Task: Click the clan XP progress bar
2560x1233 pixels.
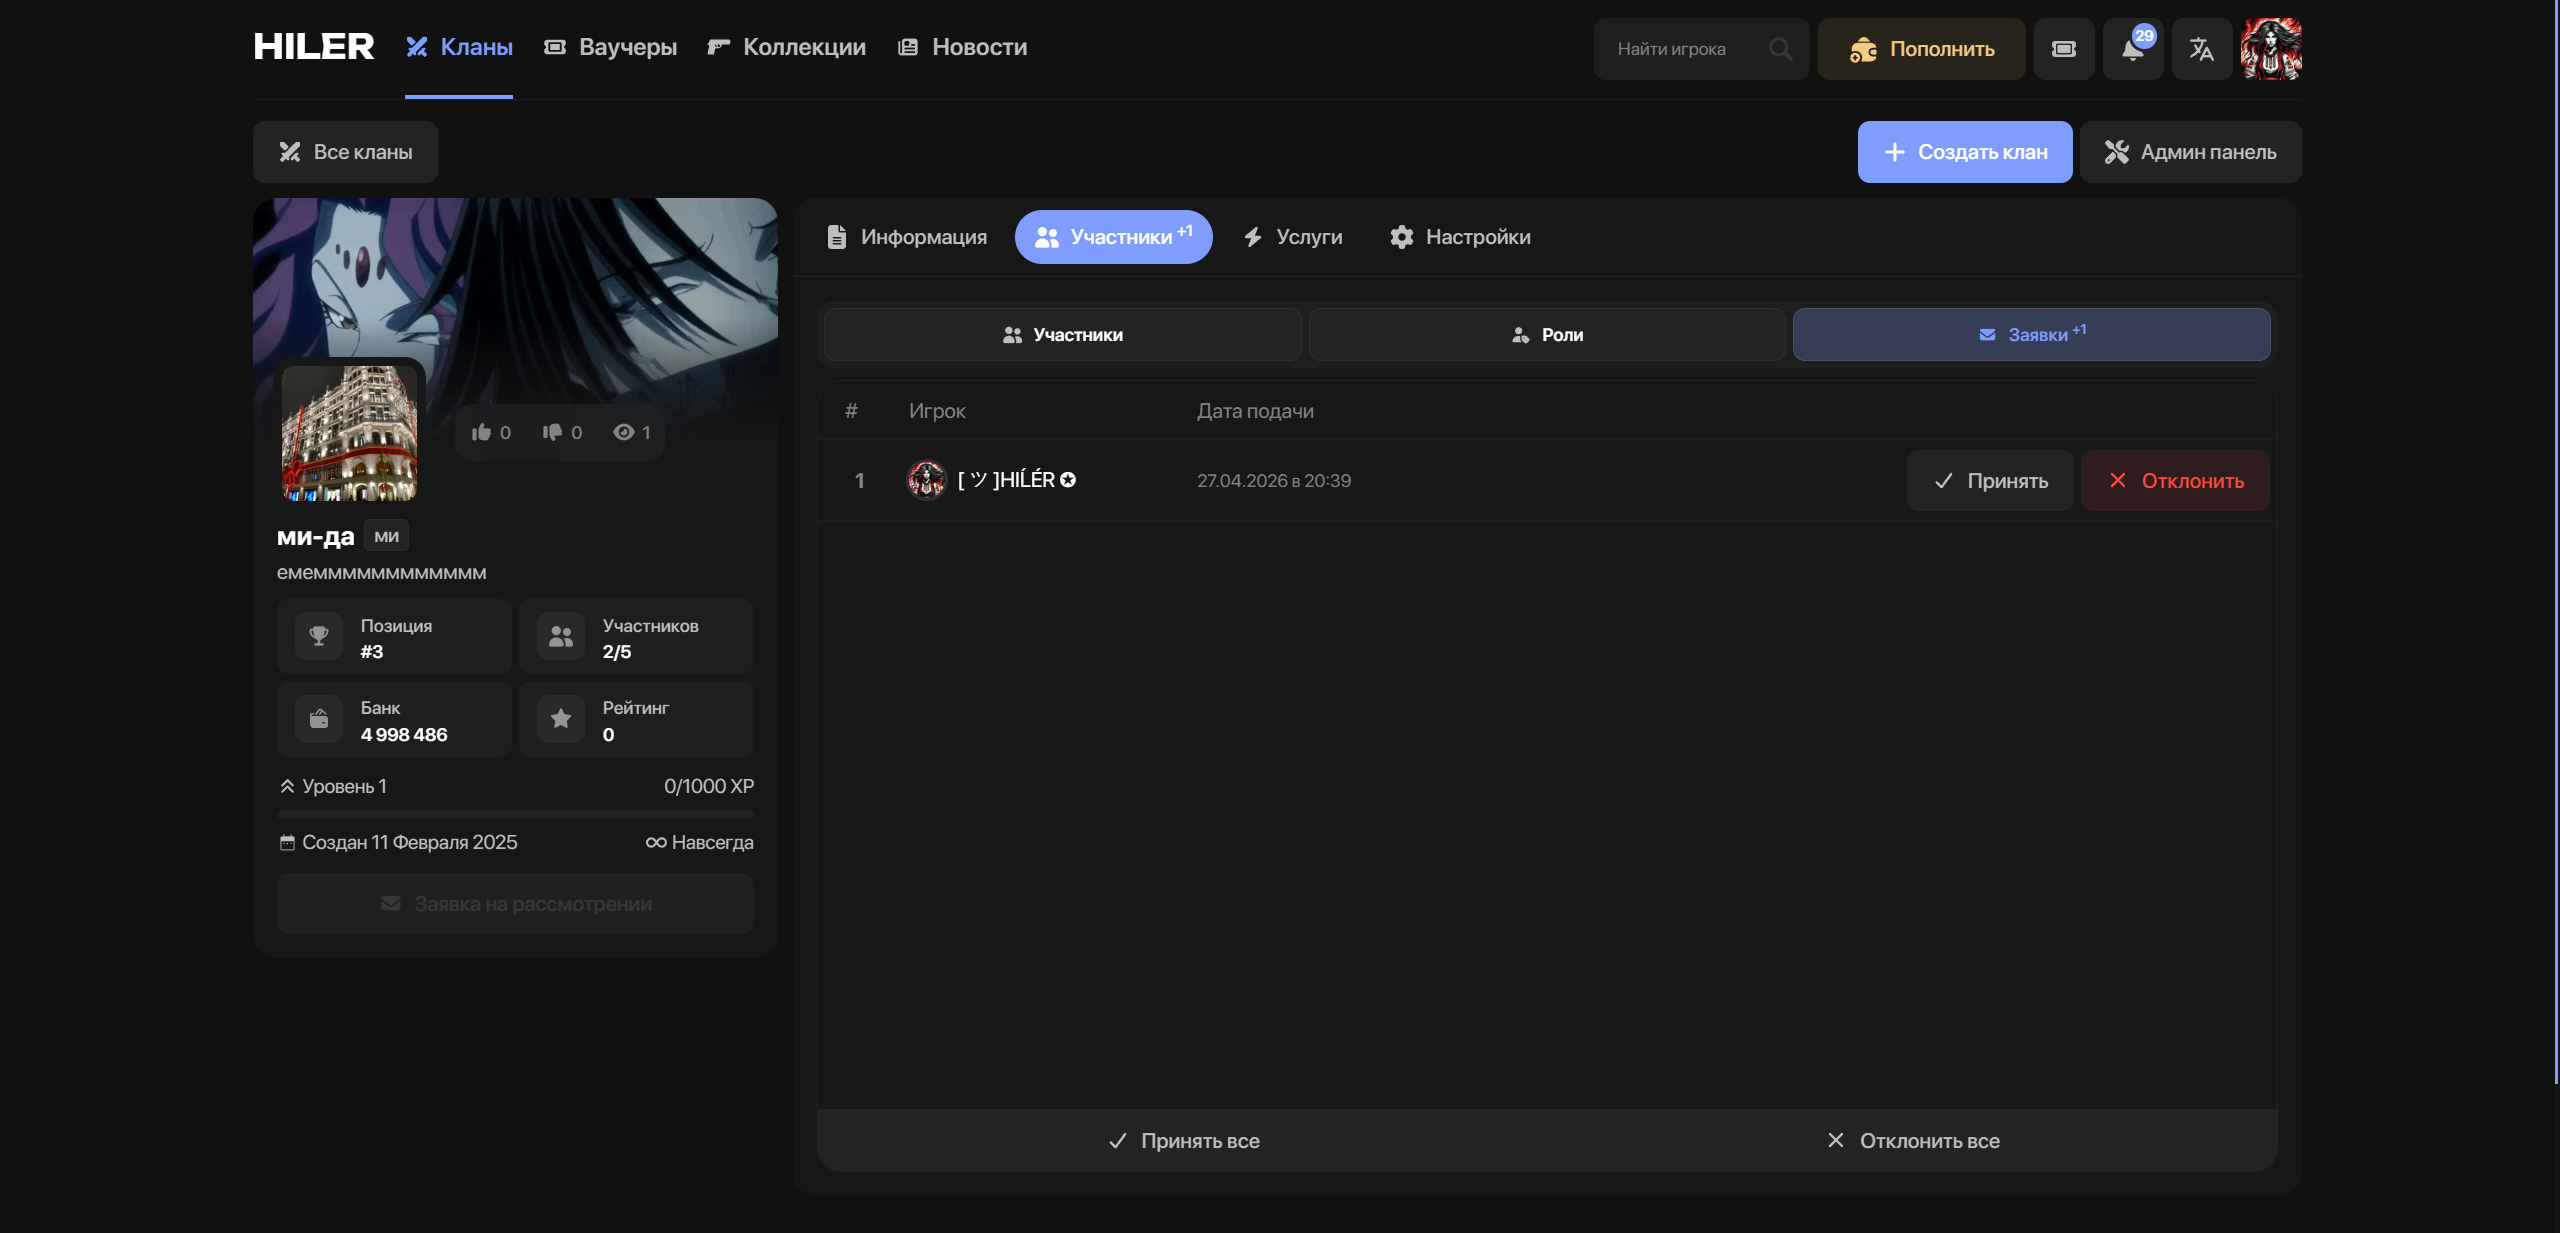Action: pos(515,814)
